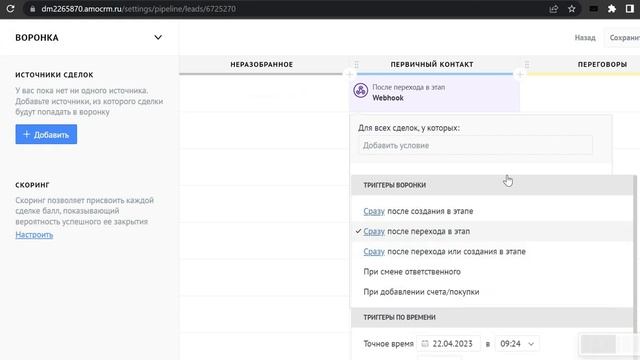This screenshot has width=640, height=360.
Task: Select the НЕРАЗОБРАННОЕ stage header
Action: tap(262, 64)
